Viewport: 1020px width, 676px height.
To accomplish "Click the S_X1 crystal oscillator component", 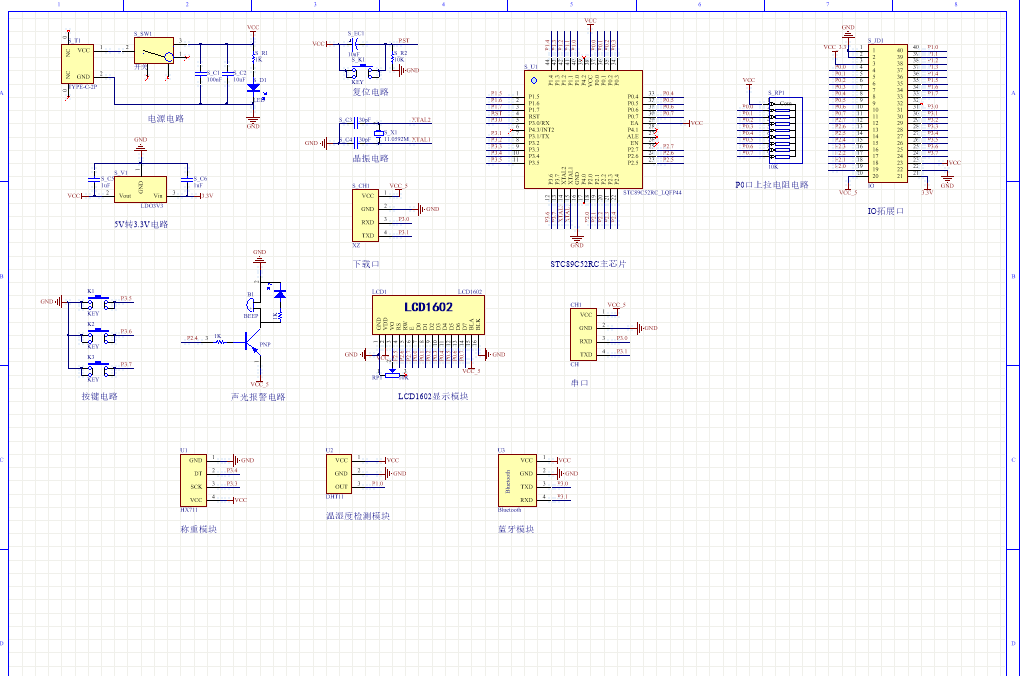I will 379,133.
